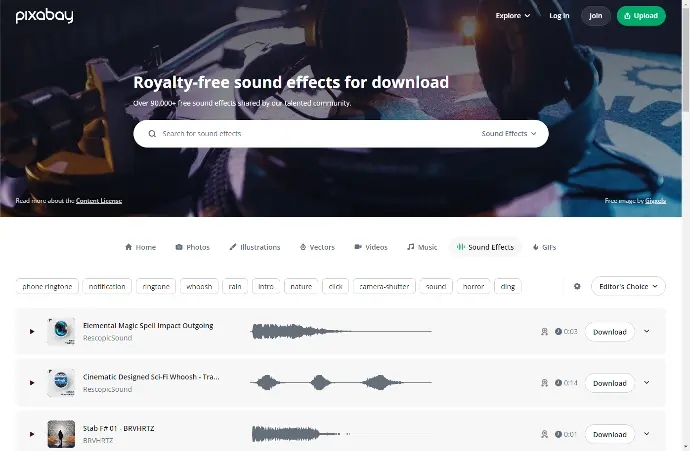Go to the Photos tab
This screenshot has height=451, width=690.
pyautogui.click(x=193, y=247)
